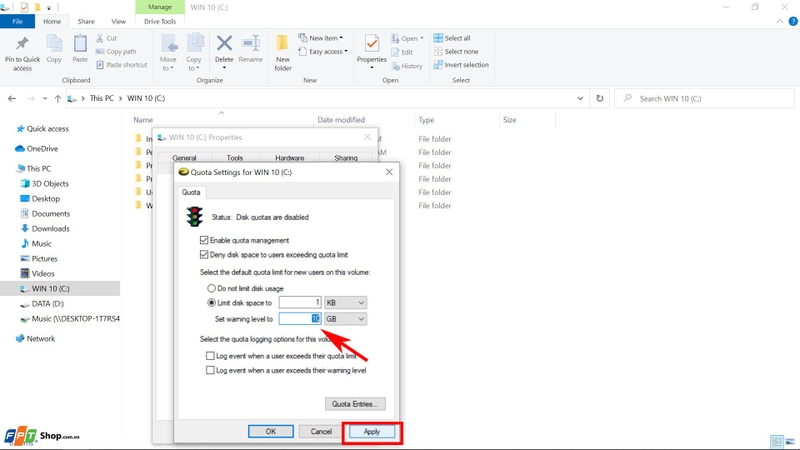The image size is (800, 450).
Task: Close the Quota Settings dialog
Action: point(389,172)
